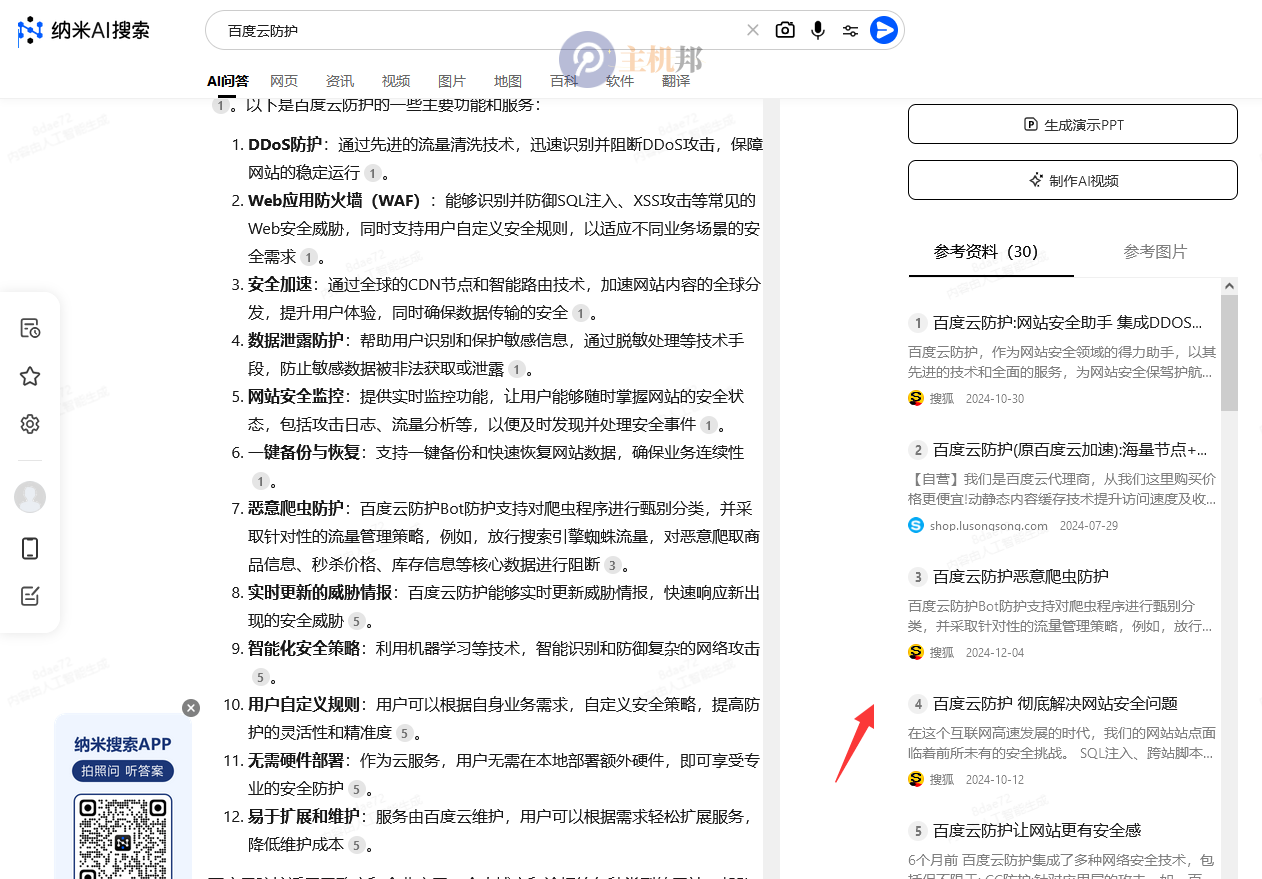This screenshot has height=879, width=1262.
Task: Click the 搜狐 source icon dated 2024-10-12
Action: tap(916, 779)
